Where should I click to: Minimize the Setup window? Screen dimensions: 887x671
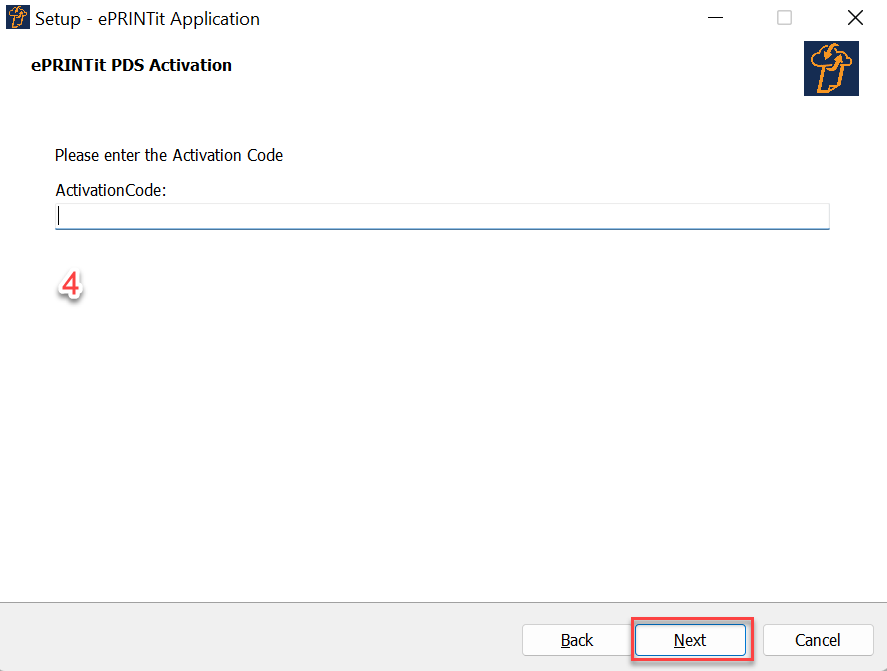716,18
